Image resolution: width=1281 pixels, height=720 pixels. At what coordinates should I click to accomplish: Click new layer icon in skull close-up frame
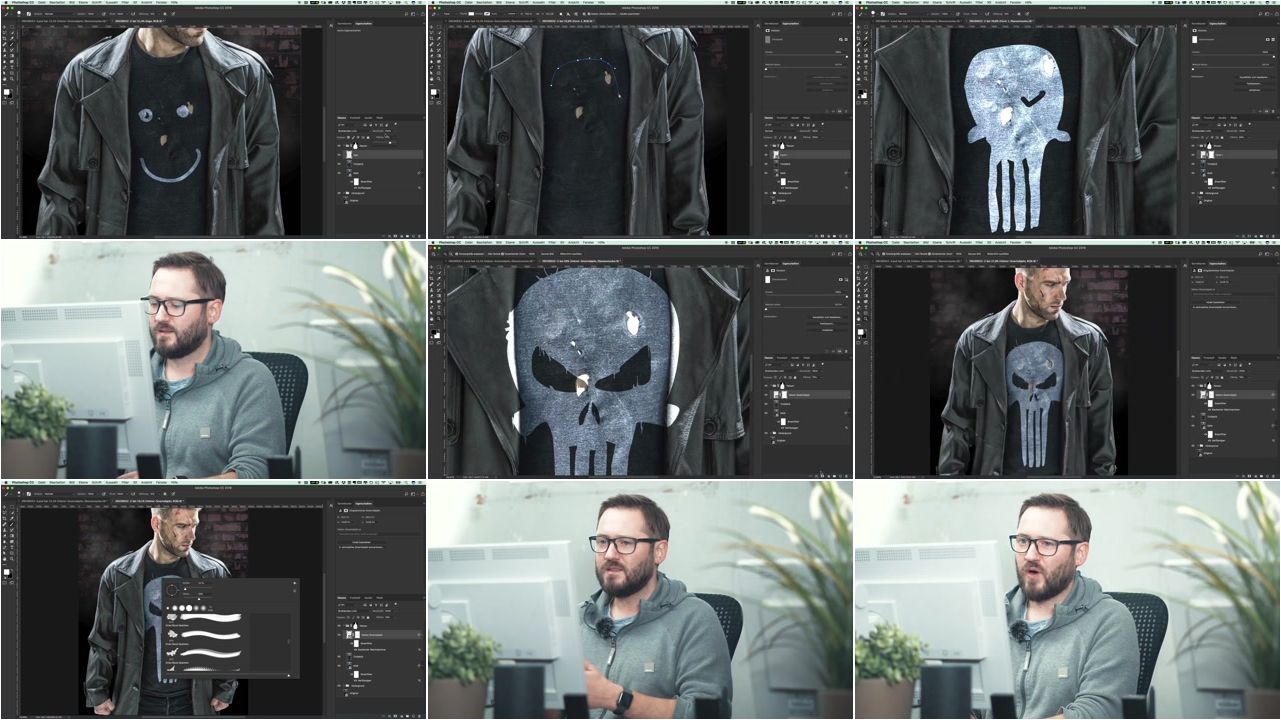pos(841,475)
